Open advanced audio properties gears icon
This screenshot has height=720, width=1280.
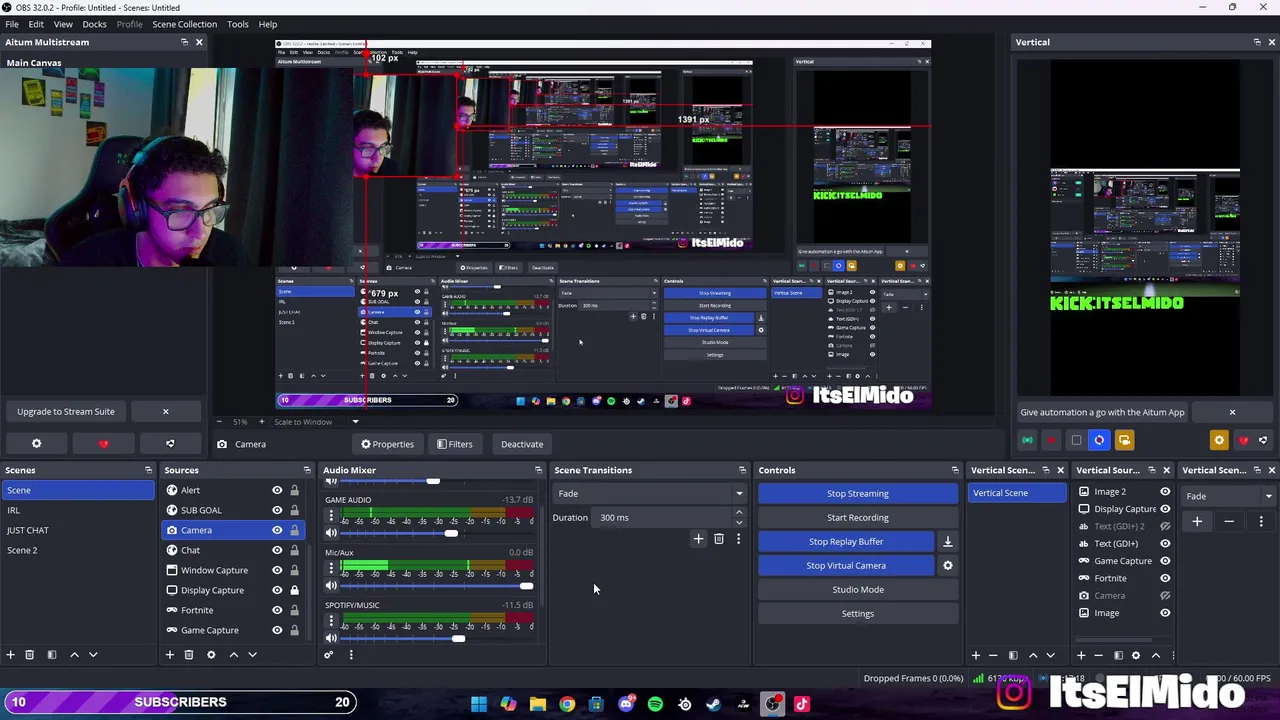pyautogui.click(x=329, y=655)
